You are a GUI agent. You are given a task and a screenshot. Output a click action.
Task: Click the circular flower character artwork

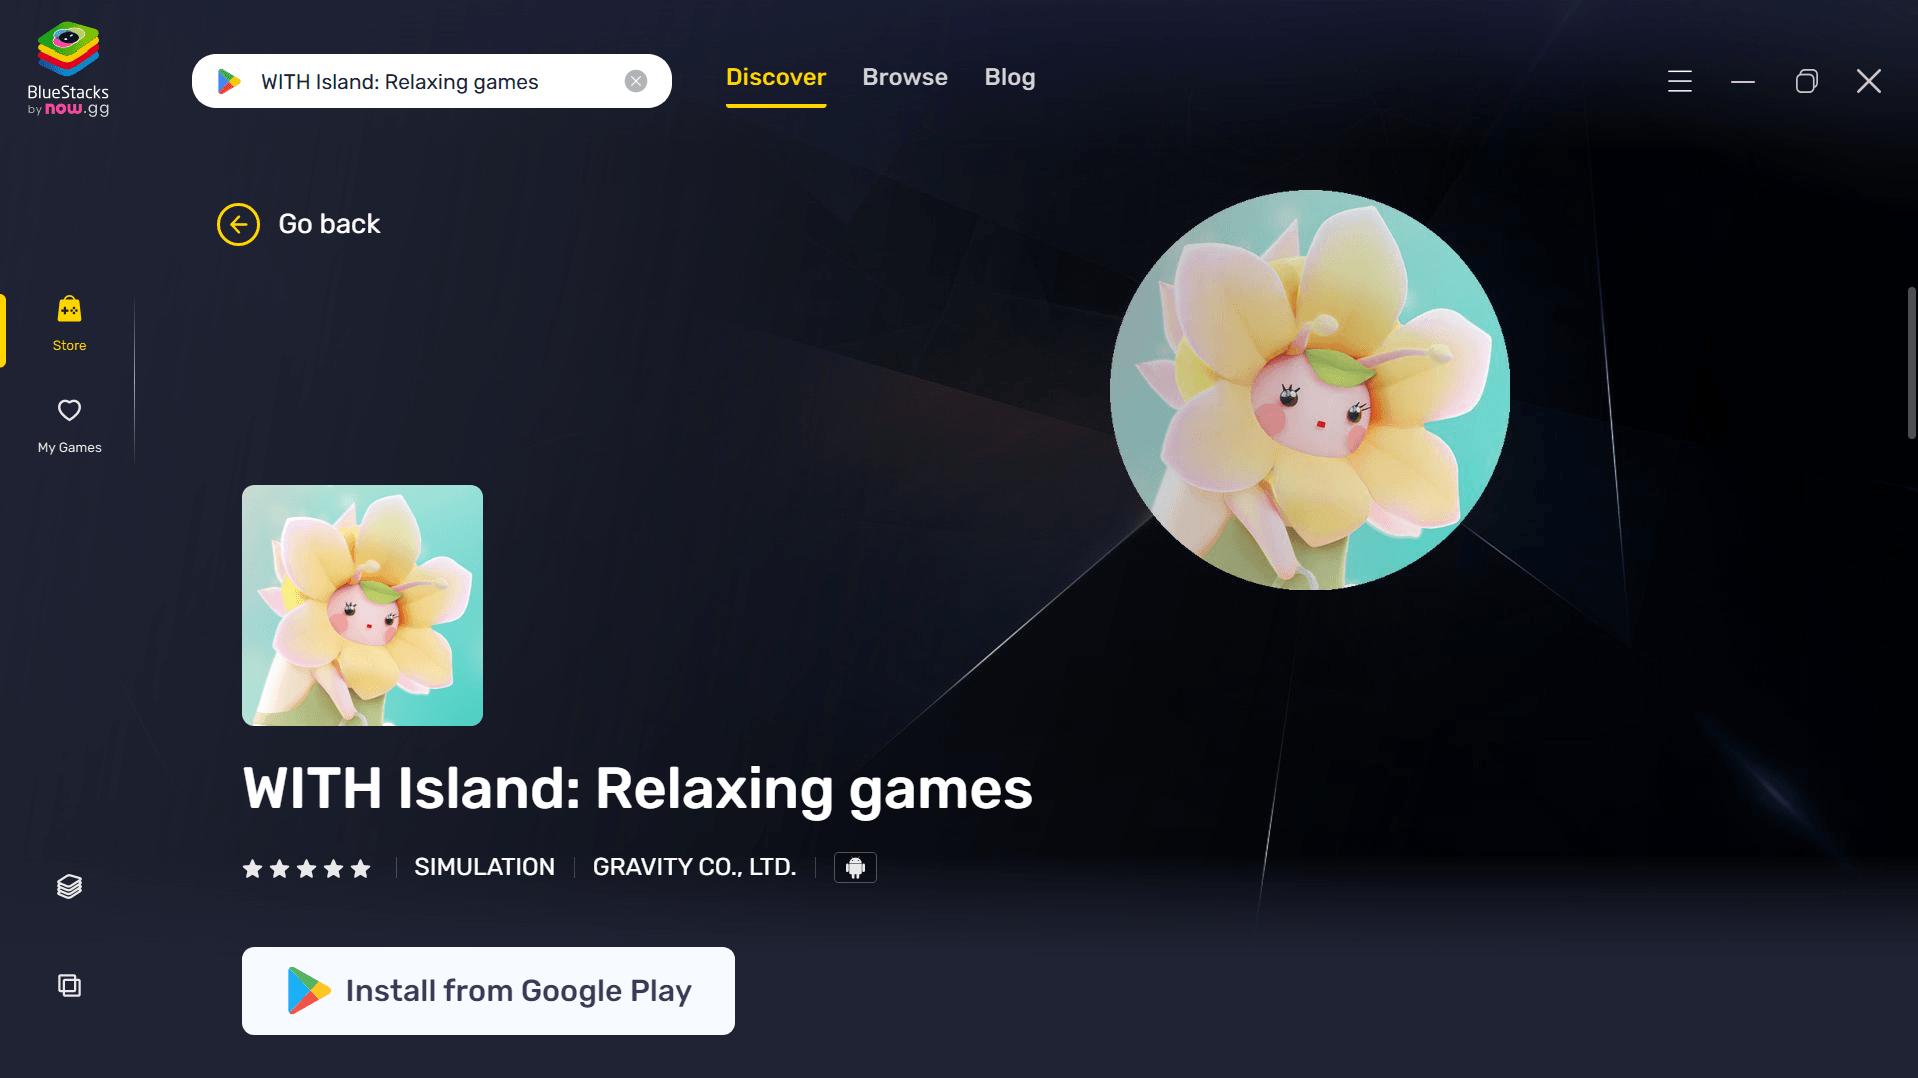[x=1309, y=390]
